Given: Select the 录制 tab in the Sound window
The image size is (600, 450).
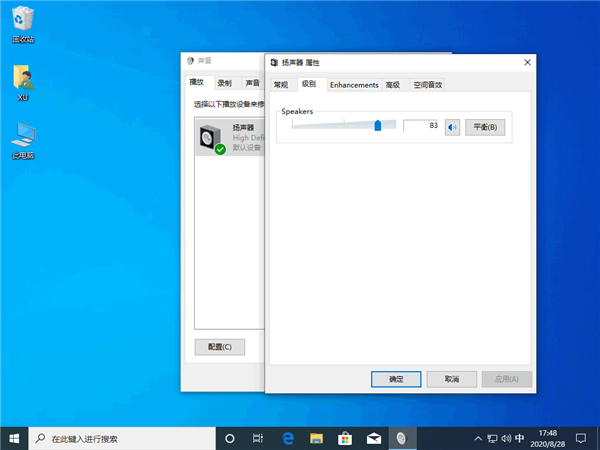Looking at the screenshot, I should [224, 83].
